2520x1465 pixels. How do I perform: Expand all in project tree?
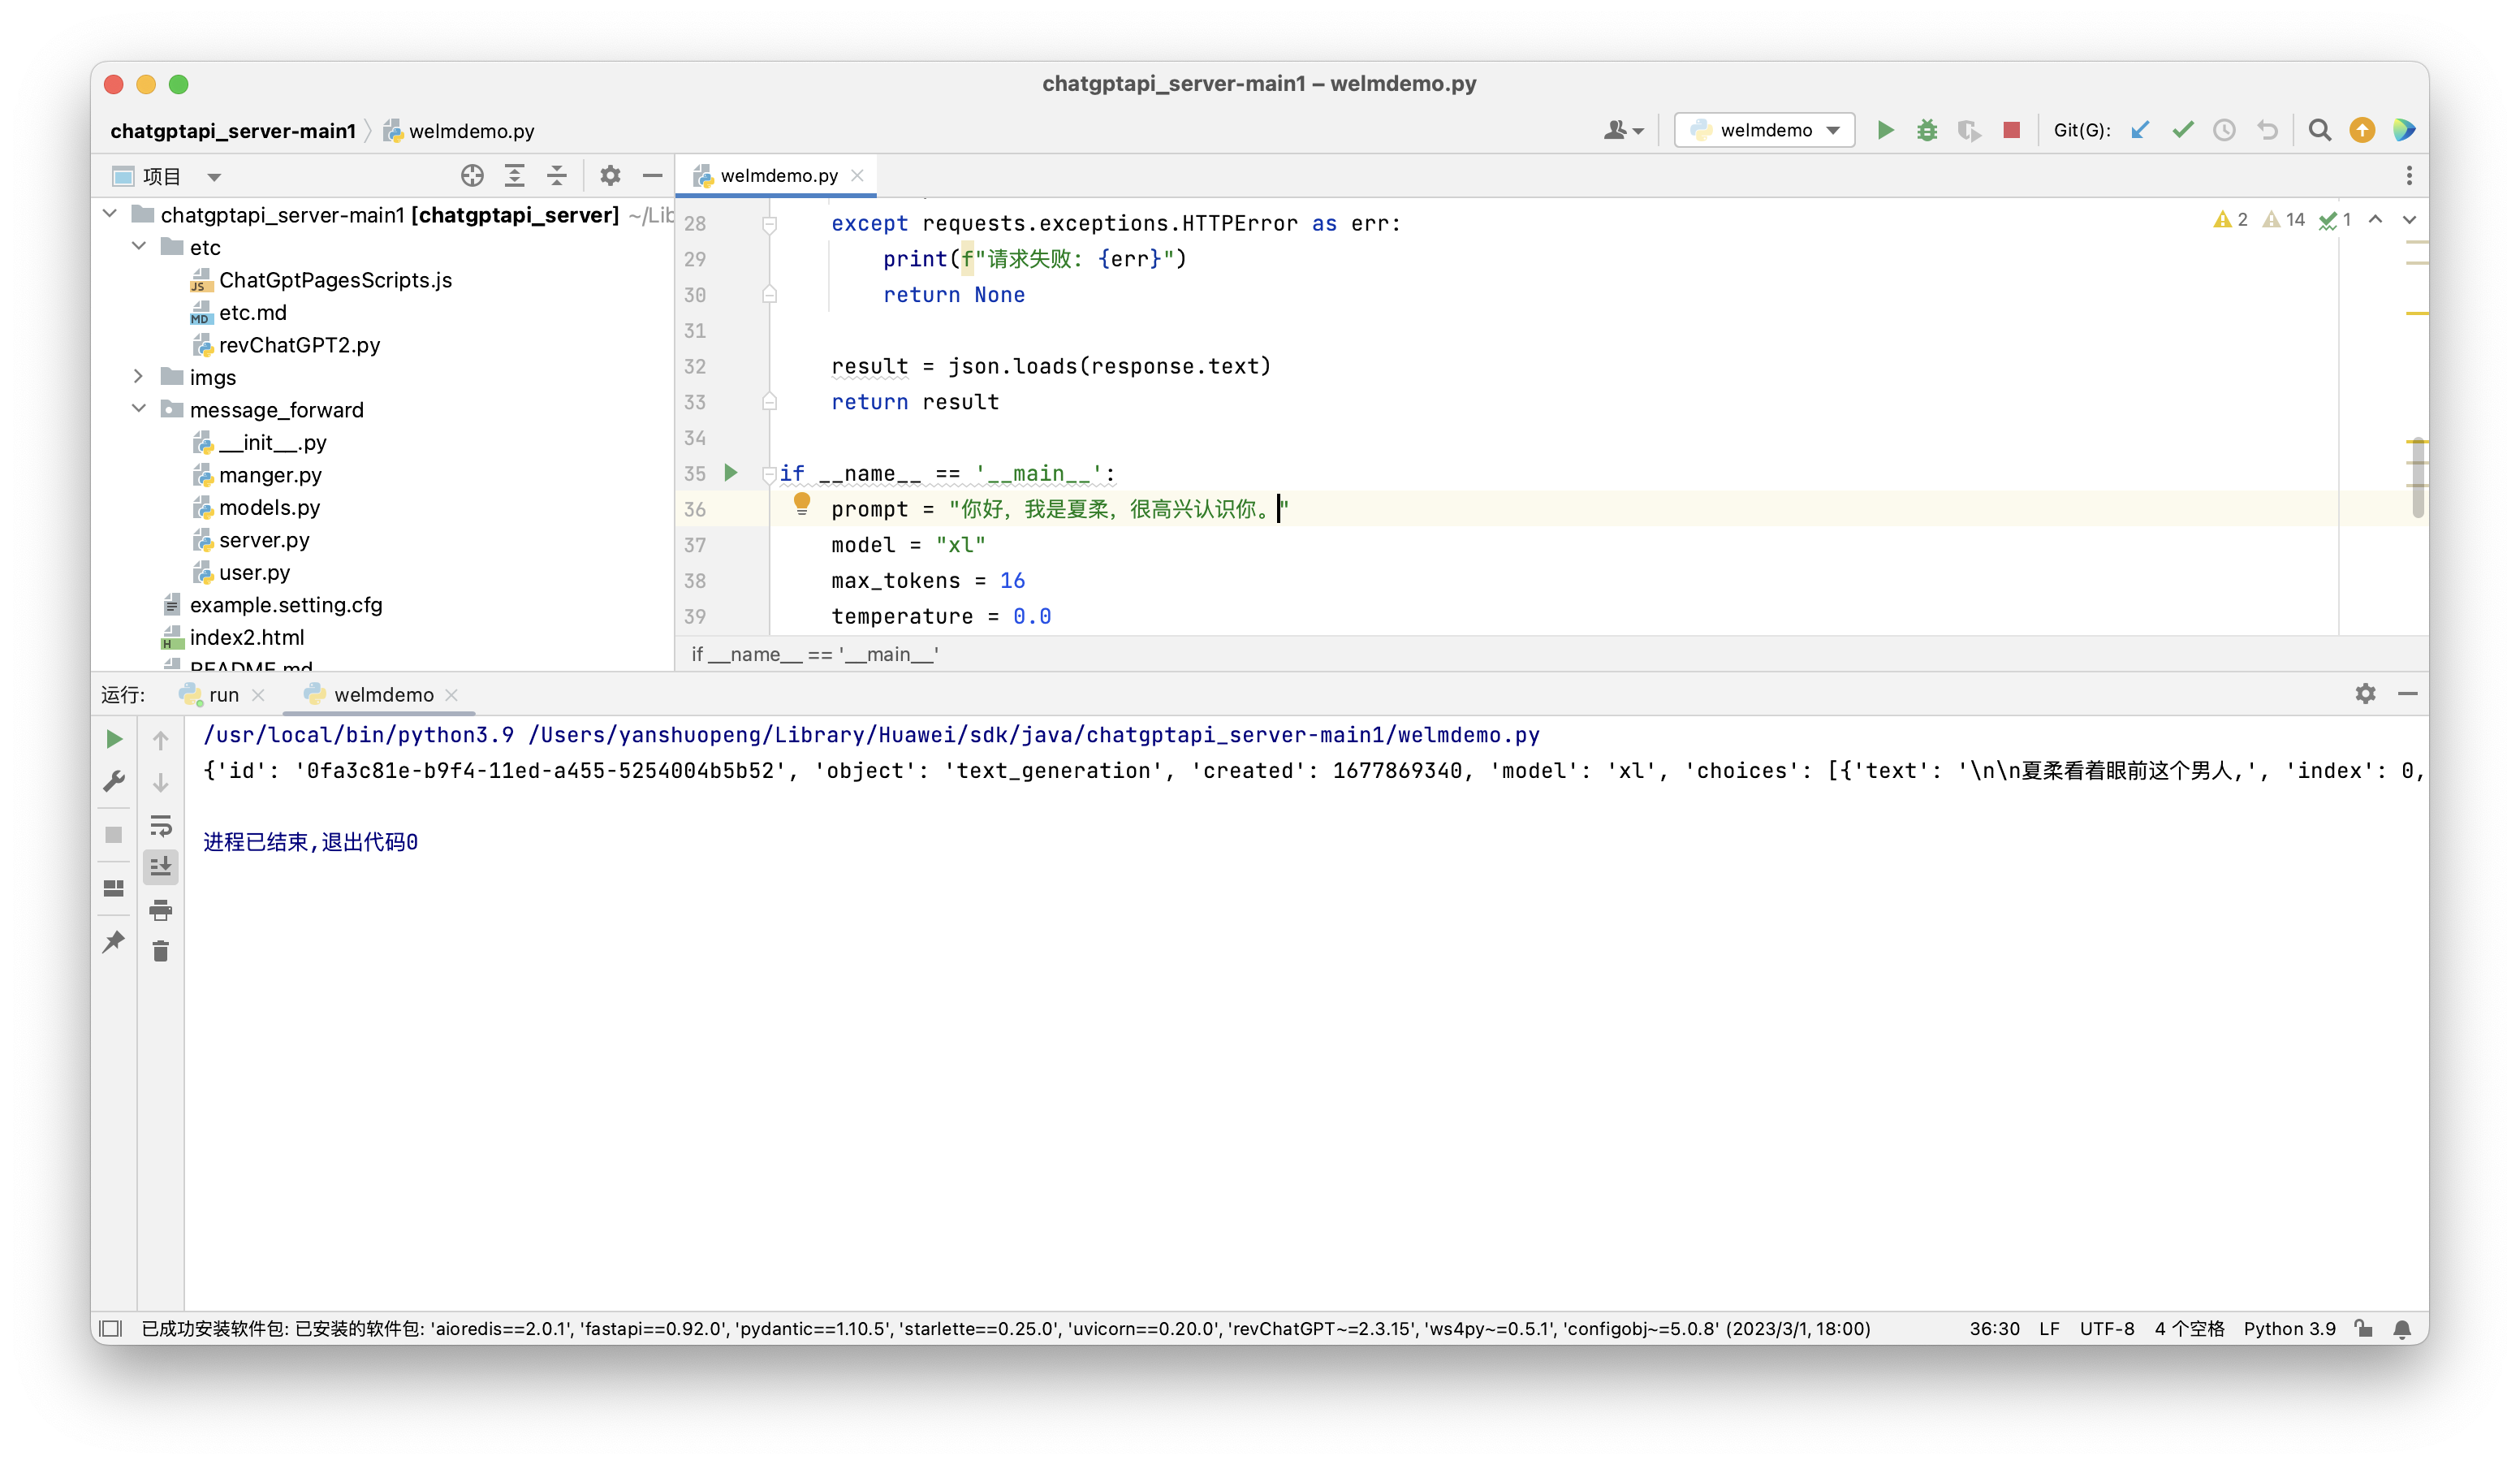coord(514,176)
